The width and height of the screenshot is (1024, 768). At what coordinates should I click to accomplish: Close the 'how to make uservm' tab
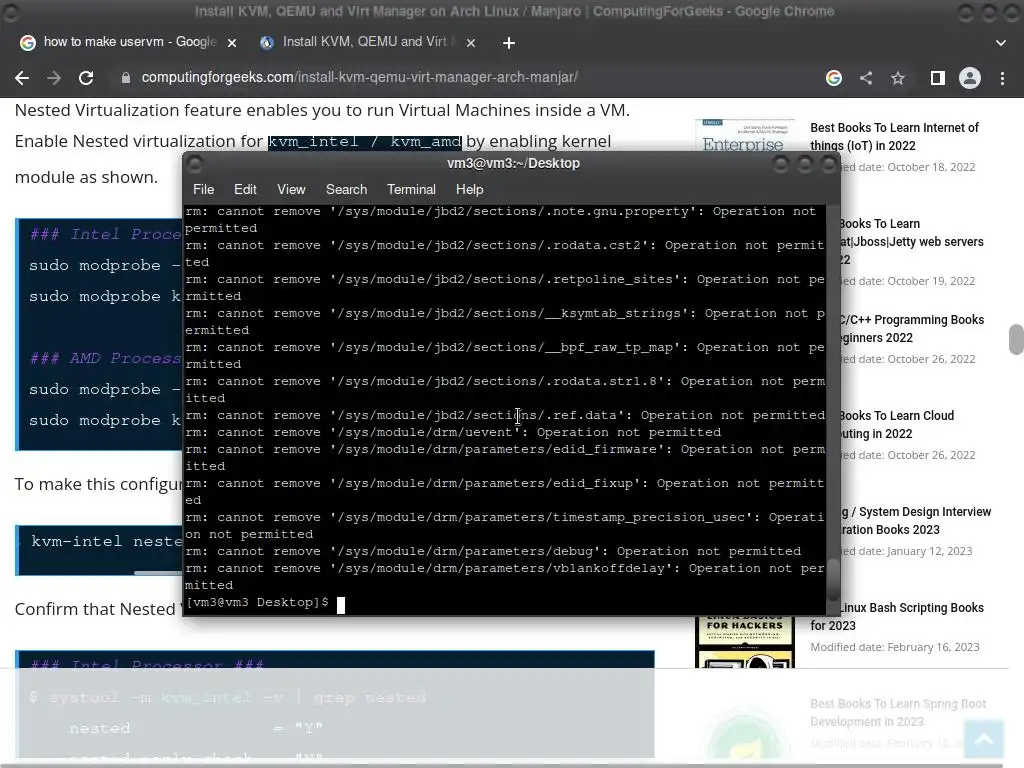click(232, 43)
